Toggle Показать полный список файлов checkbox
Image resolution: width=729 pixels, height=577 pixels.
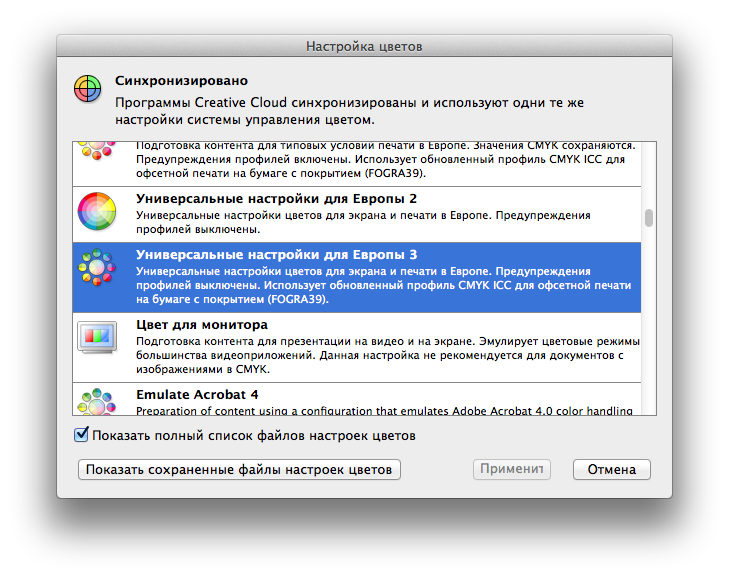[81, 435]
